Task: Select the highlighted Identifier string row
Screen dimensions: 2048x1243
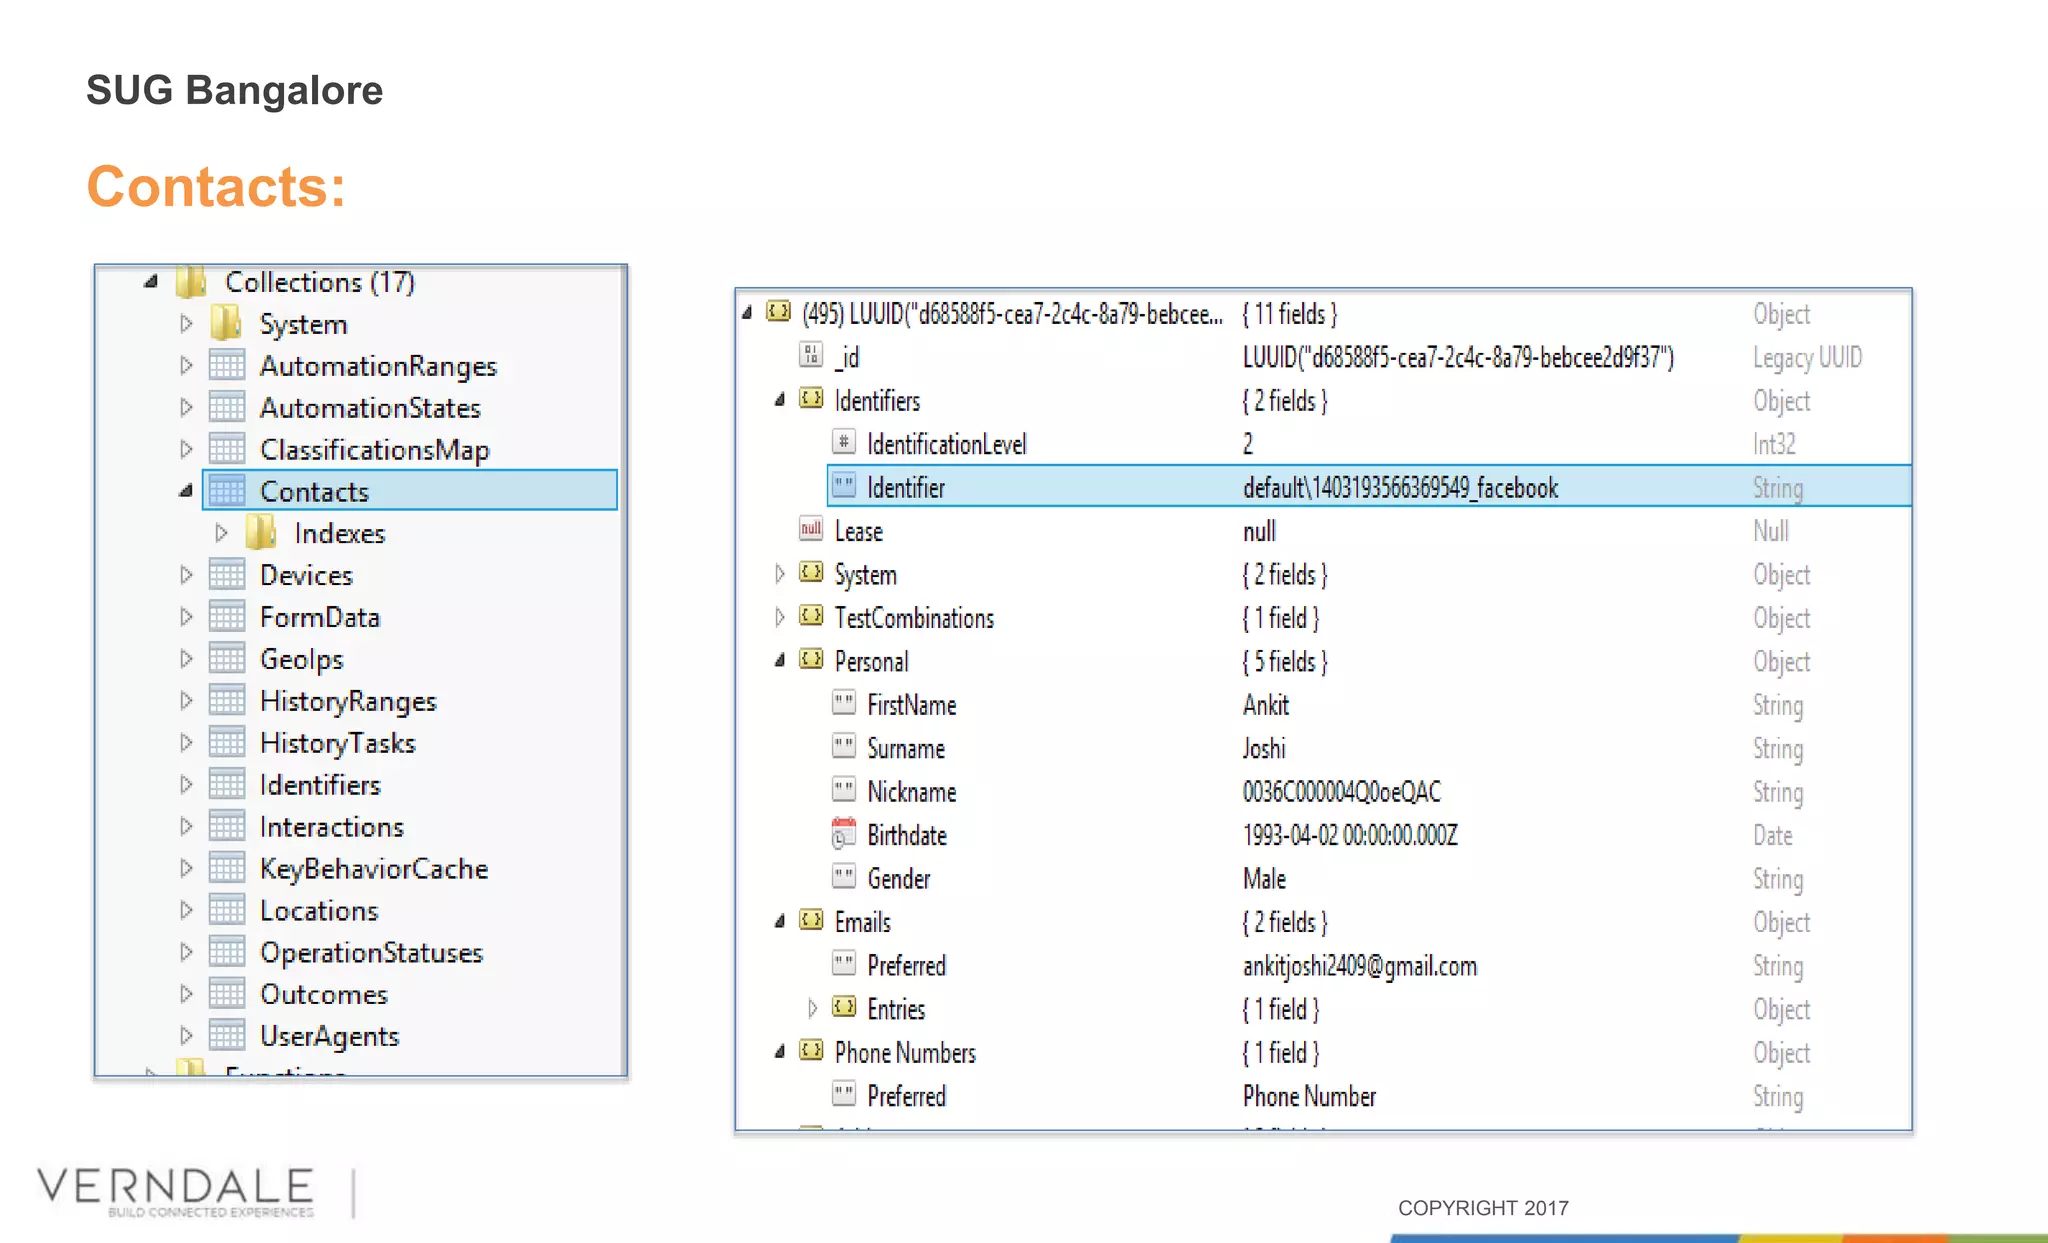Action: coord(906,487)
